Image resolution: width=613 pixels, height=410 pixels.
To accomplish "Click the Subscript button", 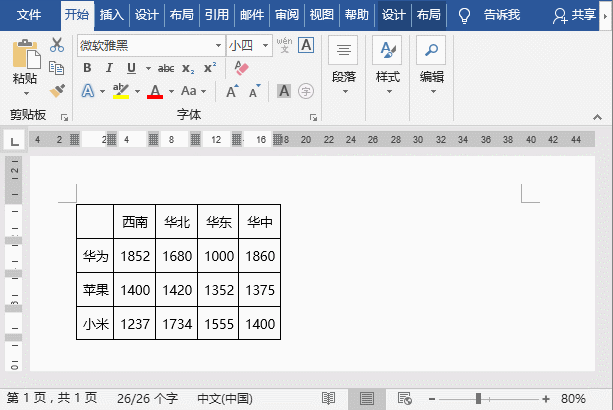I will coord(189,68).
